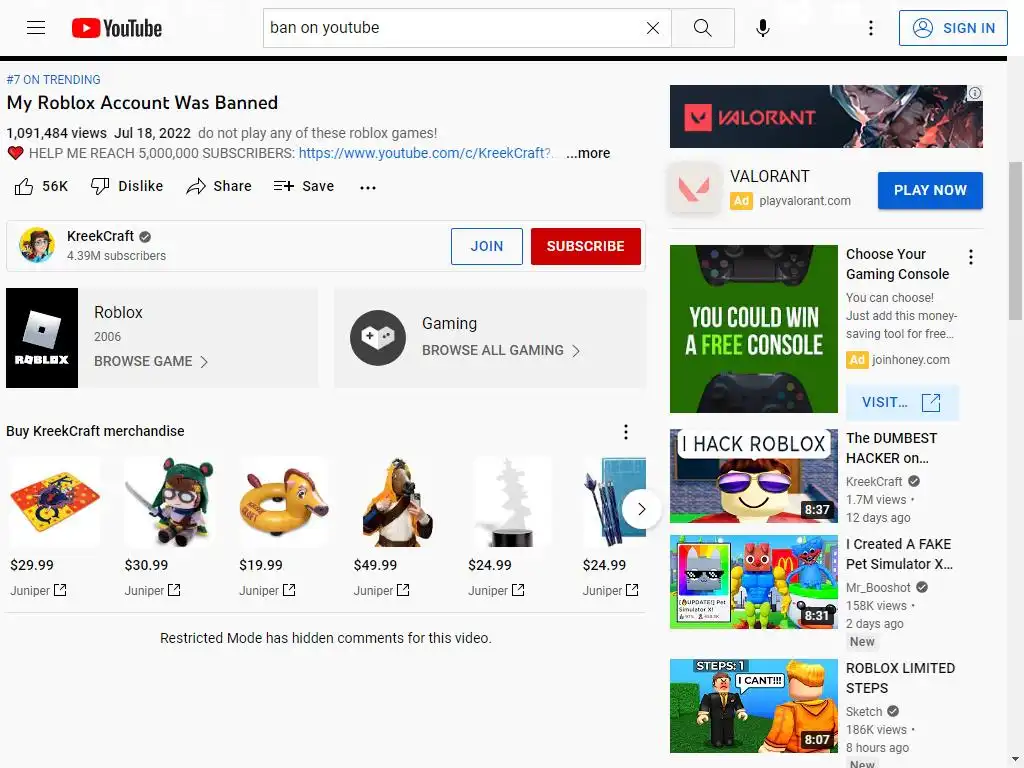
Task: Click the 1,091,484 views count
Action: click(x=57, y=133)
